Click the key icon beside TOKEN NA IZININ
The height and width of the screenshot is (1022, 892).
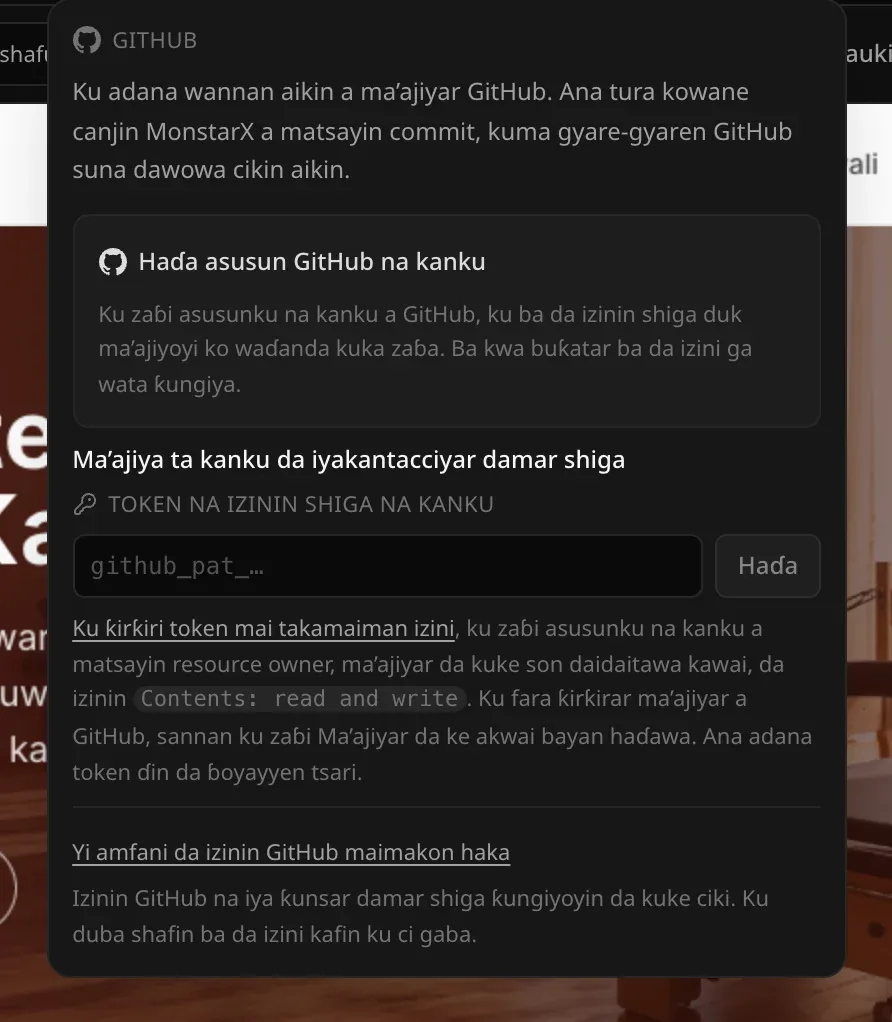pos(85,504)
